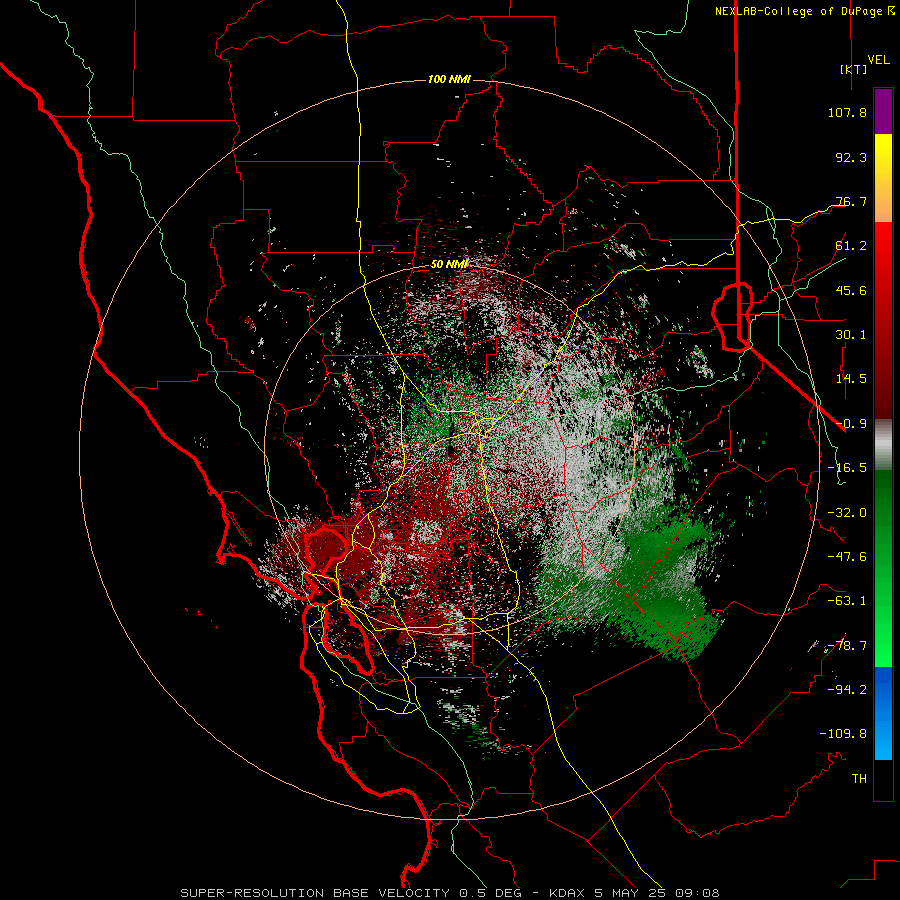
Task: Click the 76.7 legend value
Action: point(851,201)
